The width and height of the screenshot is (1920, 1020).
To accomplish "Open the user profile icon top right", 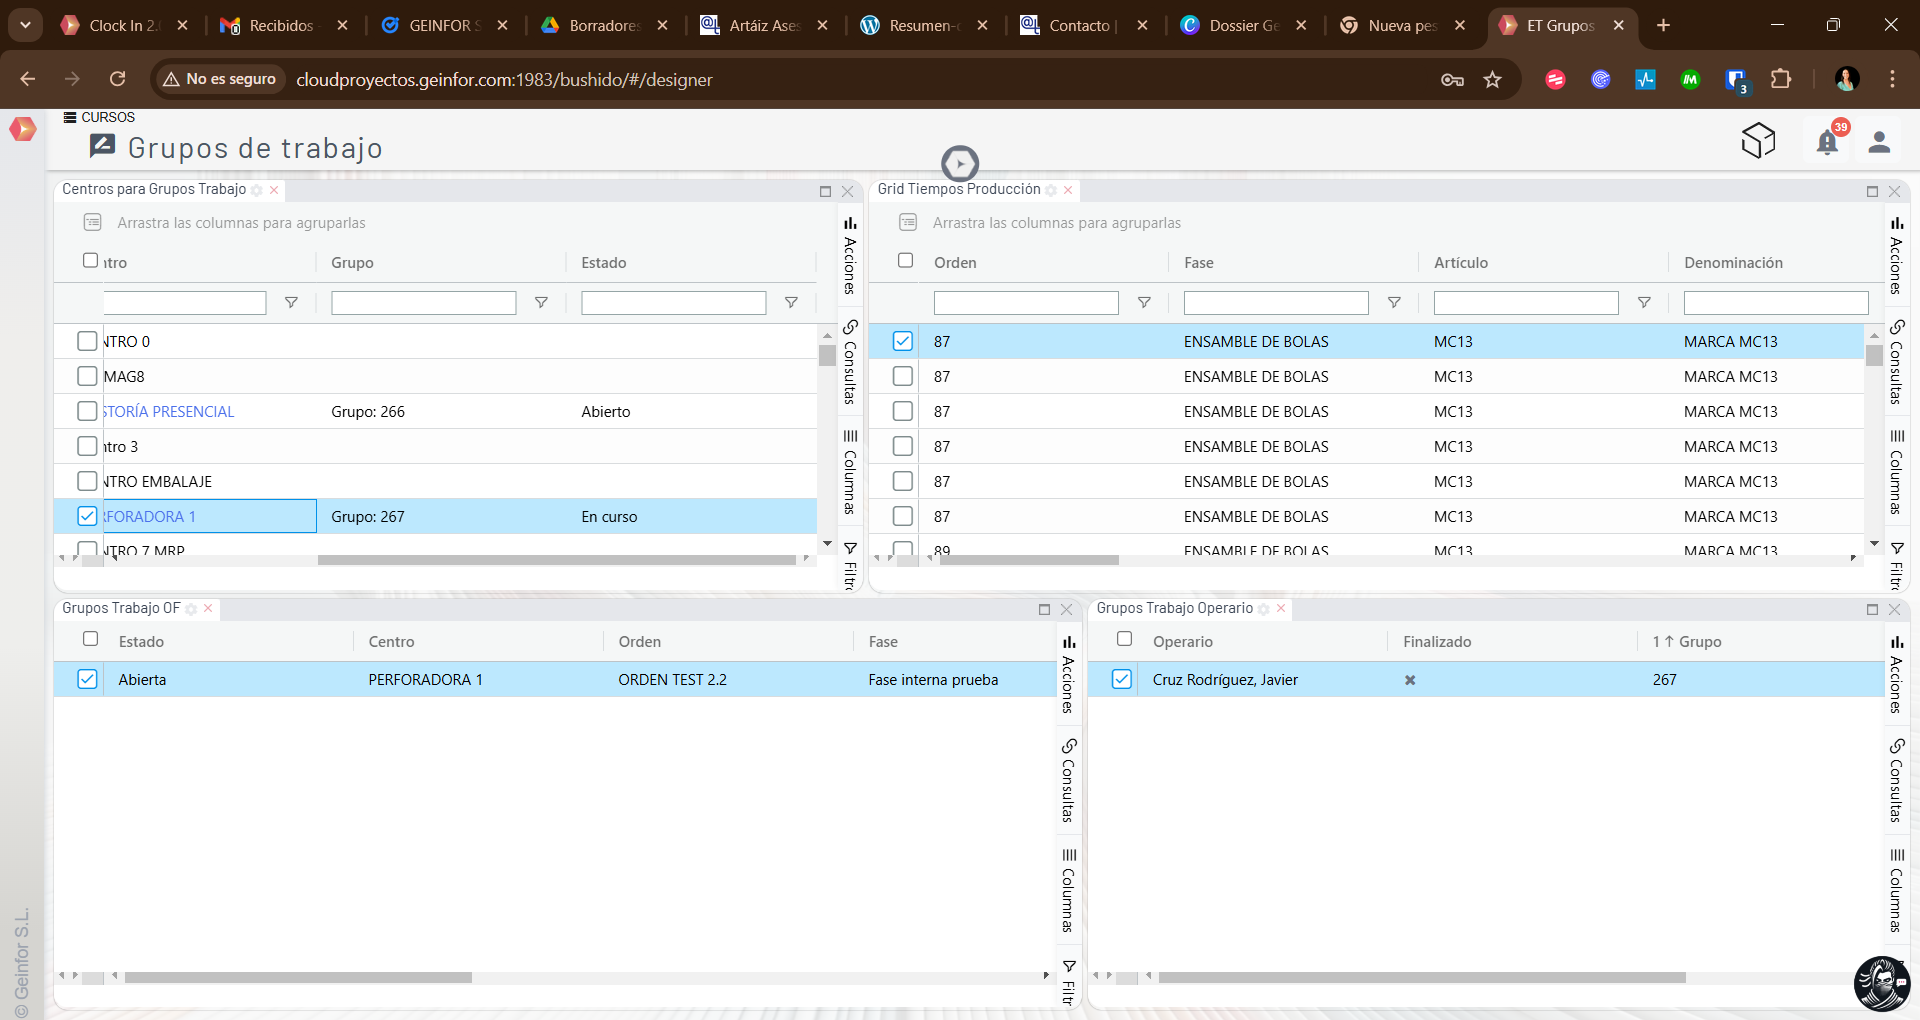I will point(1880,141).
